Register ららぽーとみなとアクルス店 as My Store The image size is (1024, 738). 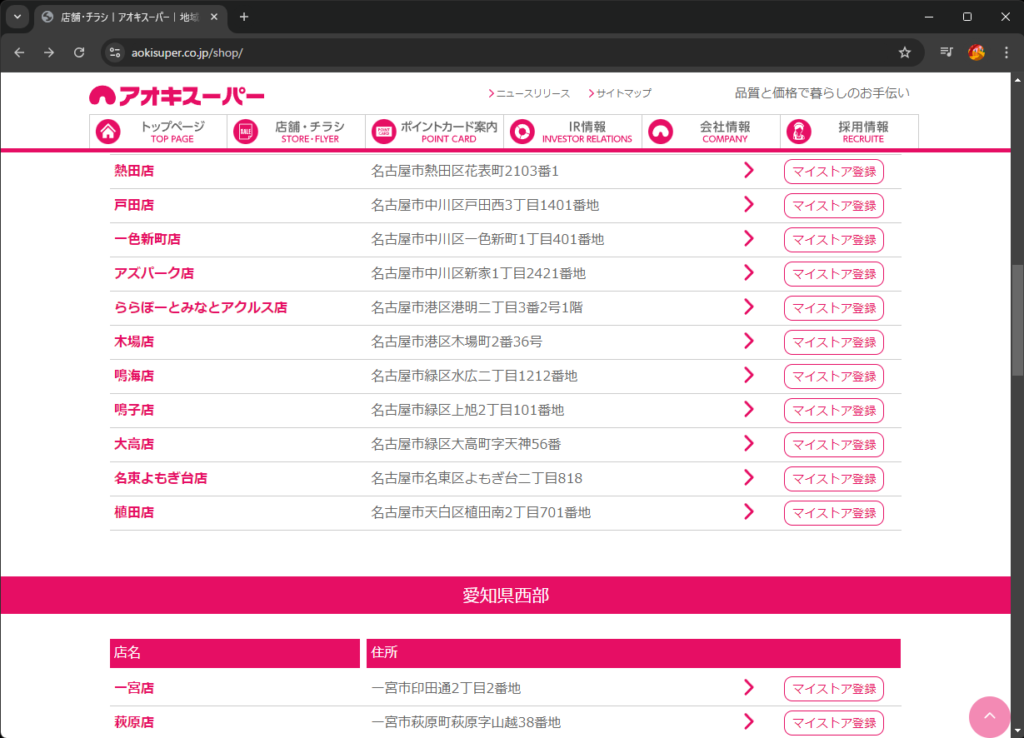click(834, 308)
